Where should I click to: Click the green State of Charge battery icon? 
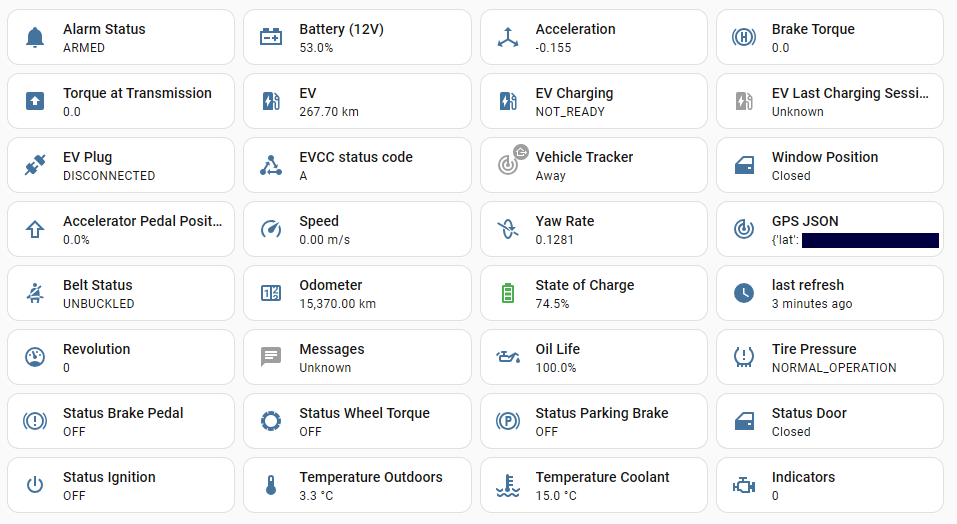507,294
